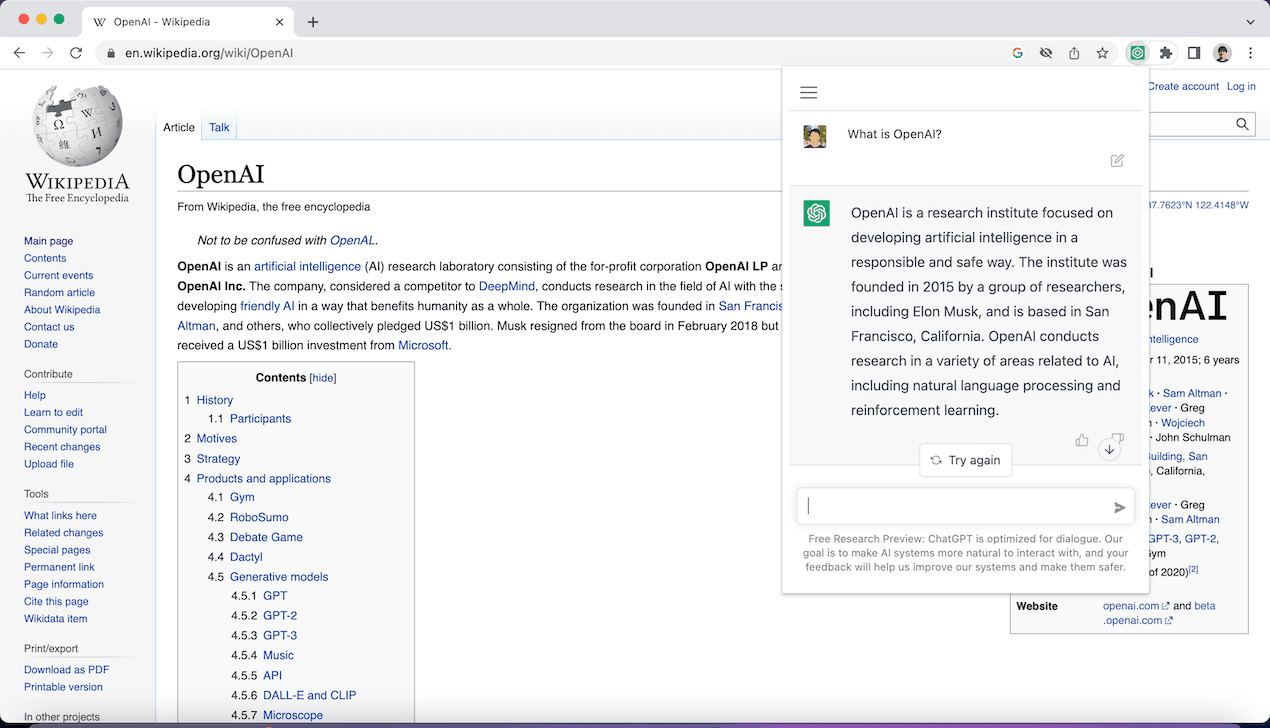
Task: Open the Chrome extensions puzzle icon
Action: [x=1166, y=53]
